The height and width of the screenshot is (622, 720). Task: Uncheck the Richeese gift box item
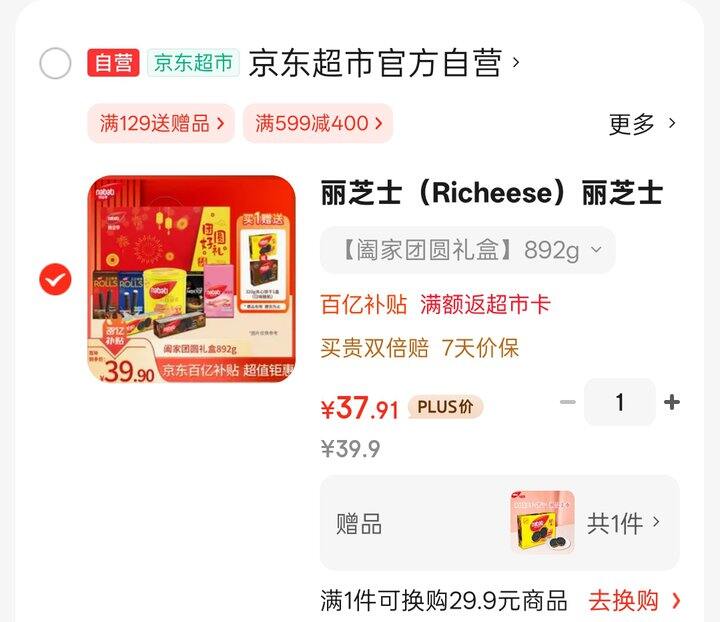point(55,279)
